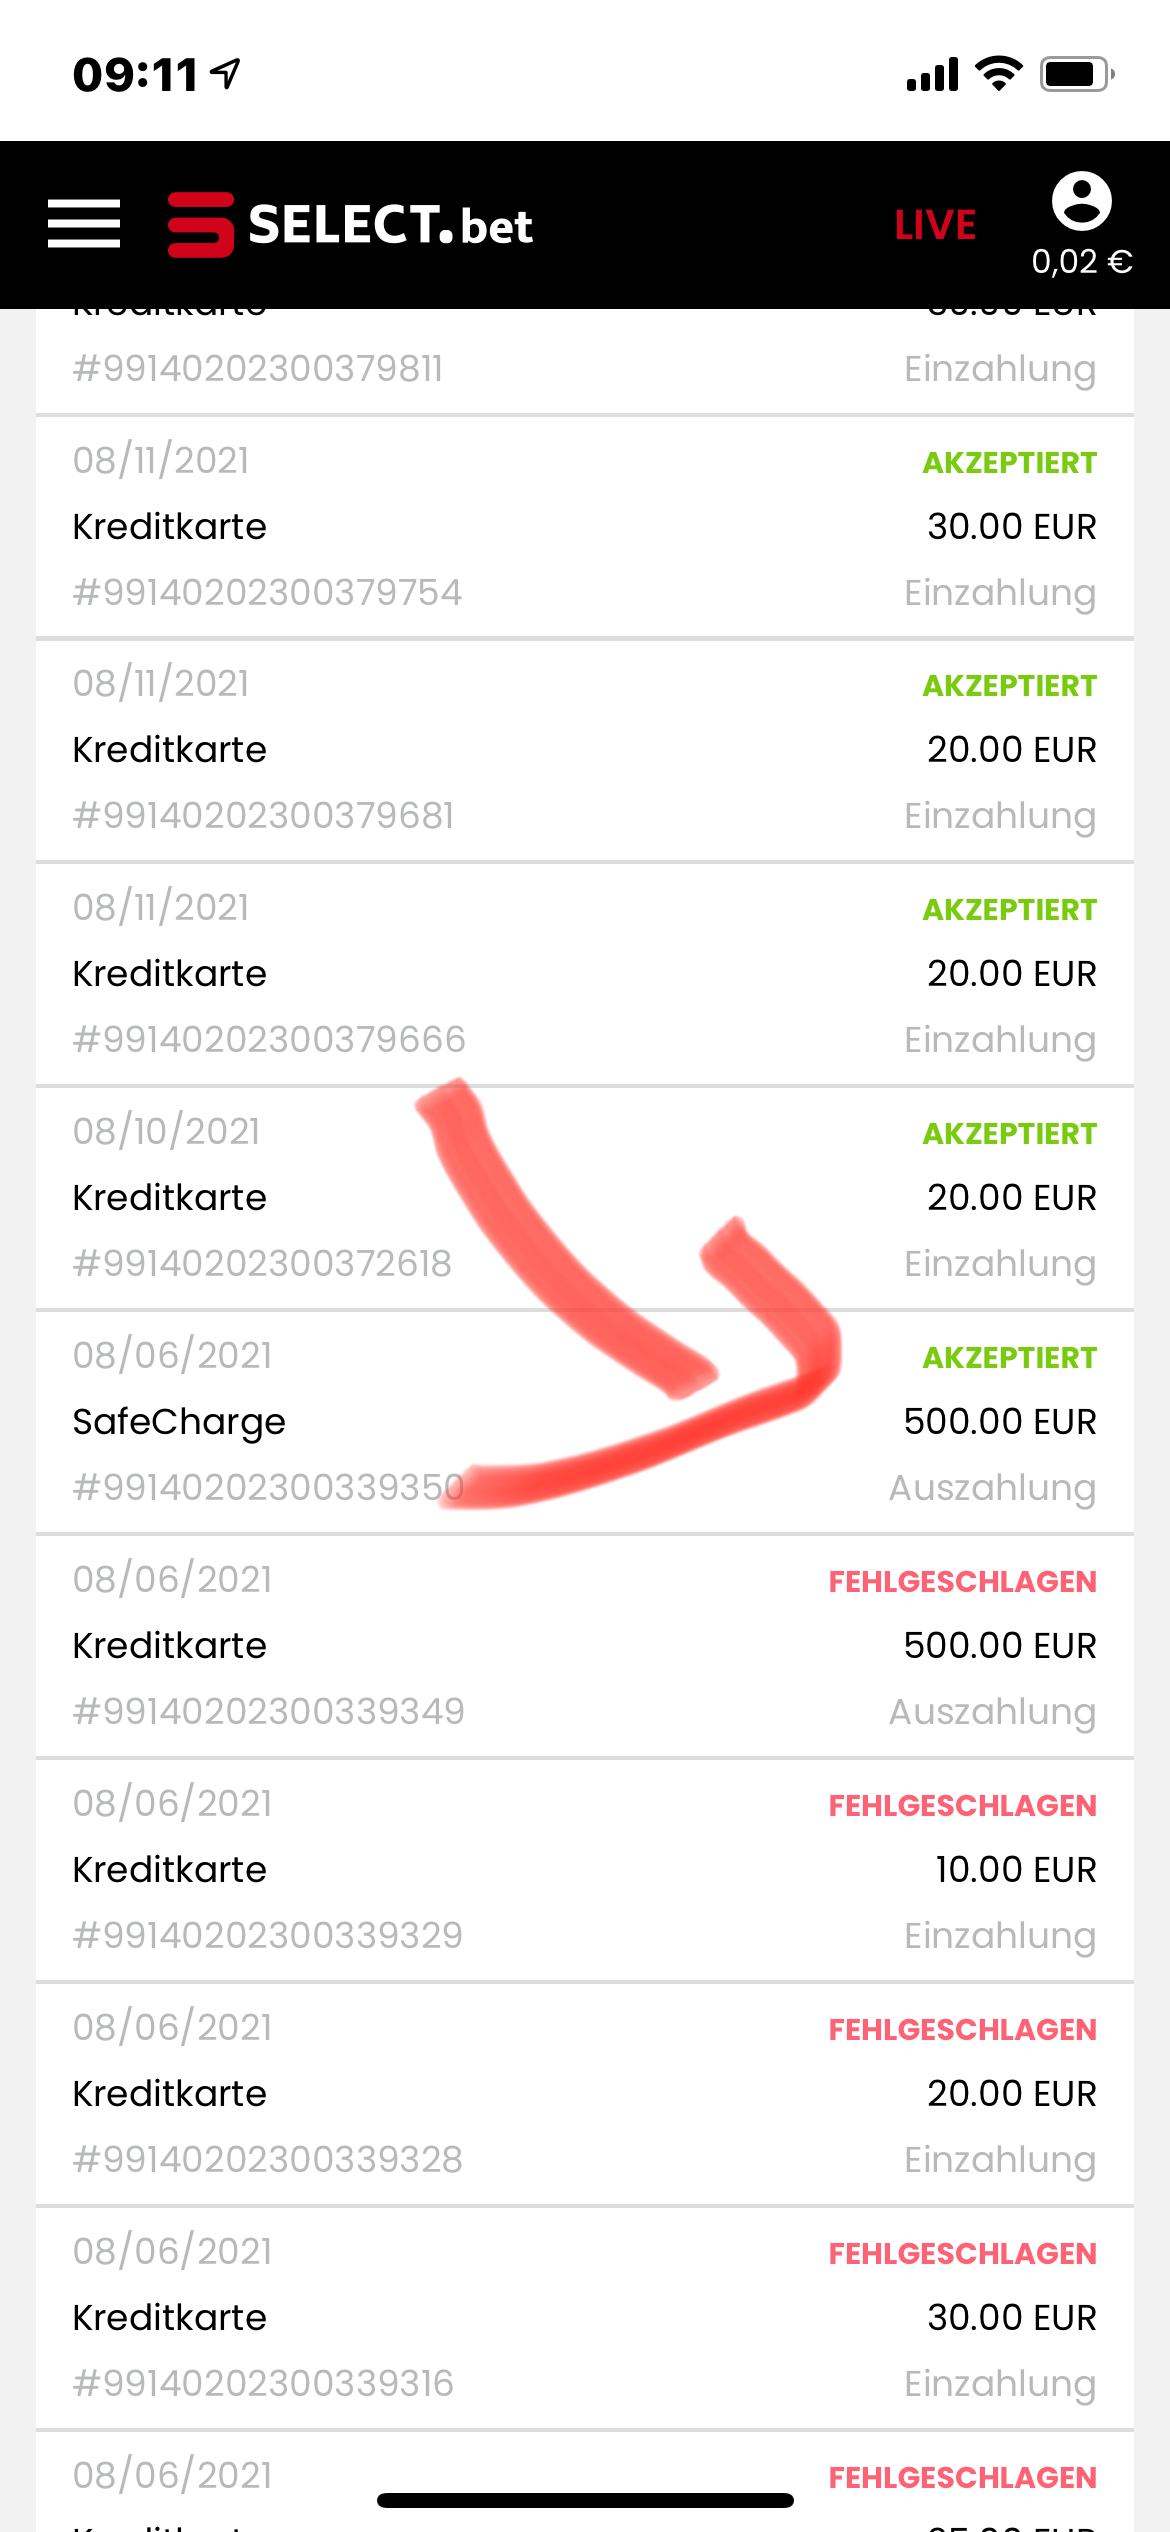Tap the home indicator bar
Viewport: 1170px width, 2532px height.
click(x=585, y=2501)
